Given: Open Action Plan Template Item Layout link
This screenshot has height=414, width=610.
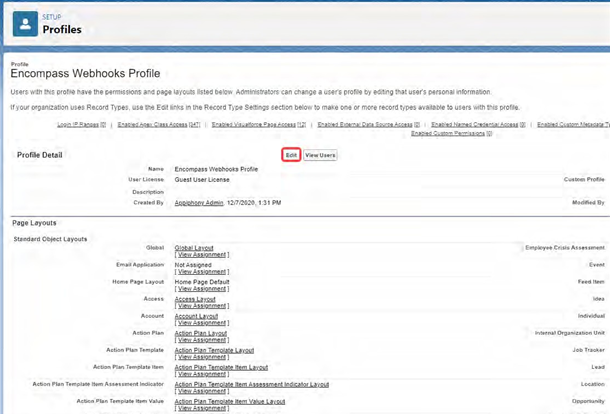Looking at the screenshot, I should 221,368.
